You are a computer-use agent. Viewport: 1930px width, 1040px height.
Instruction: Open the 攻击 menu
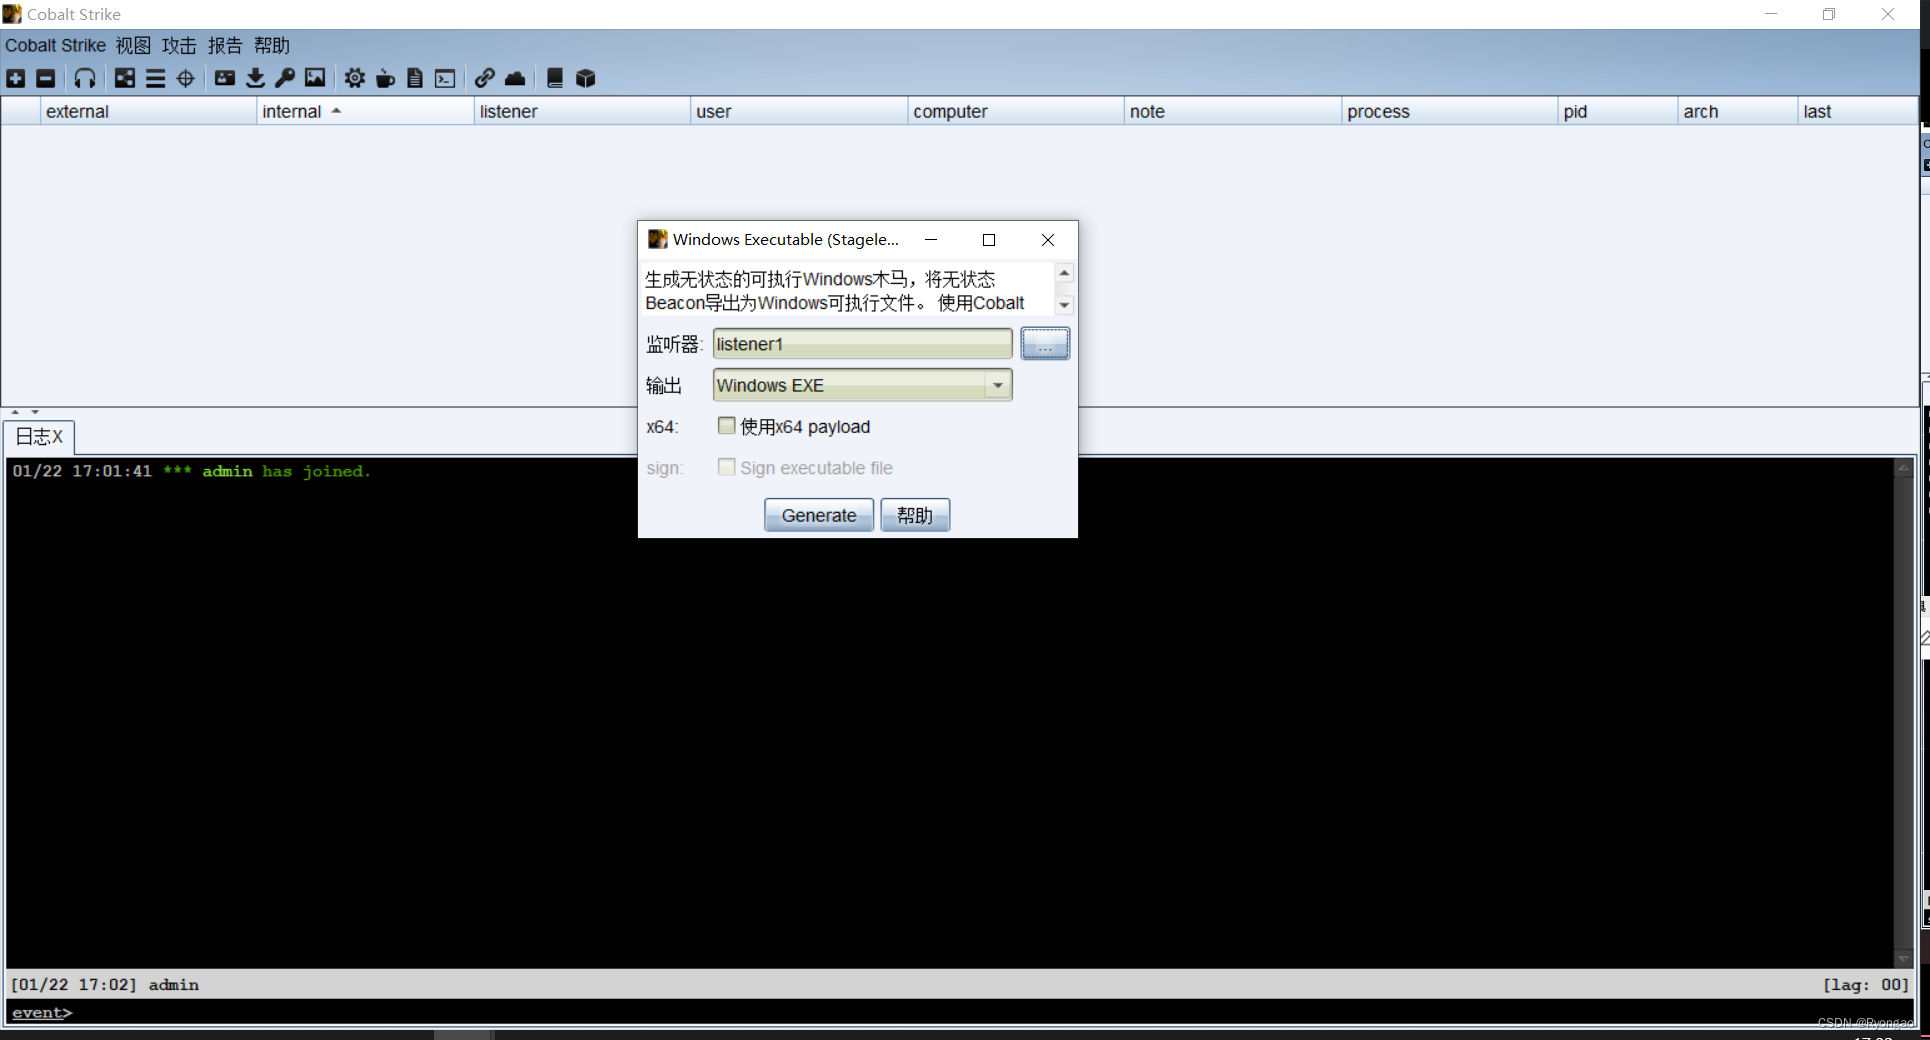(x=179, y=45)
